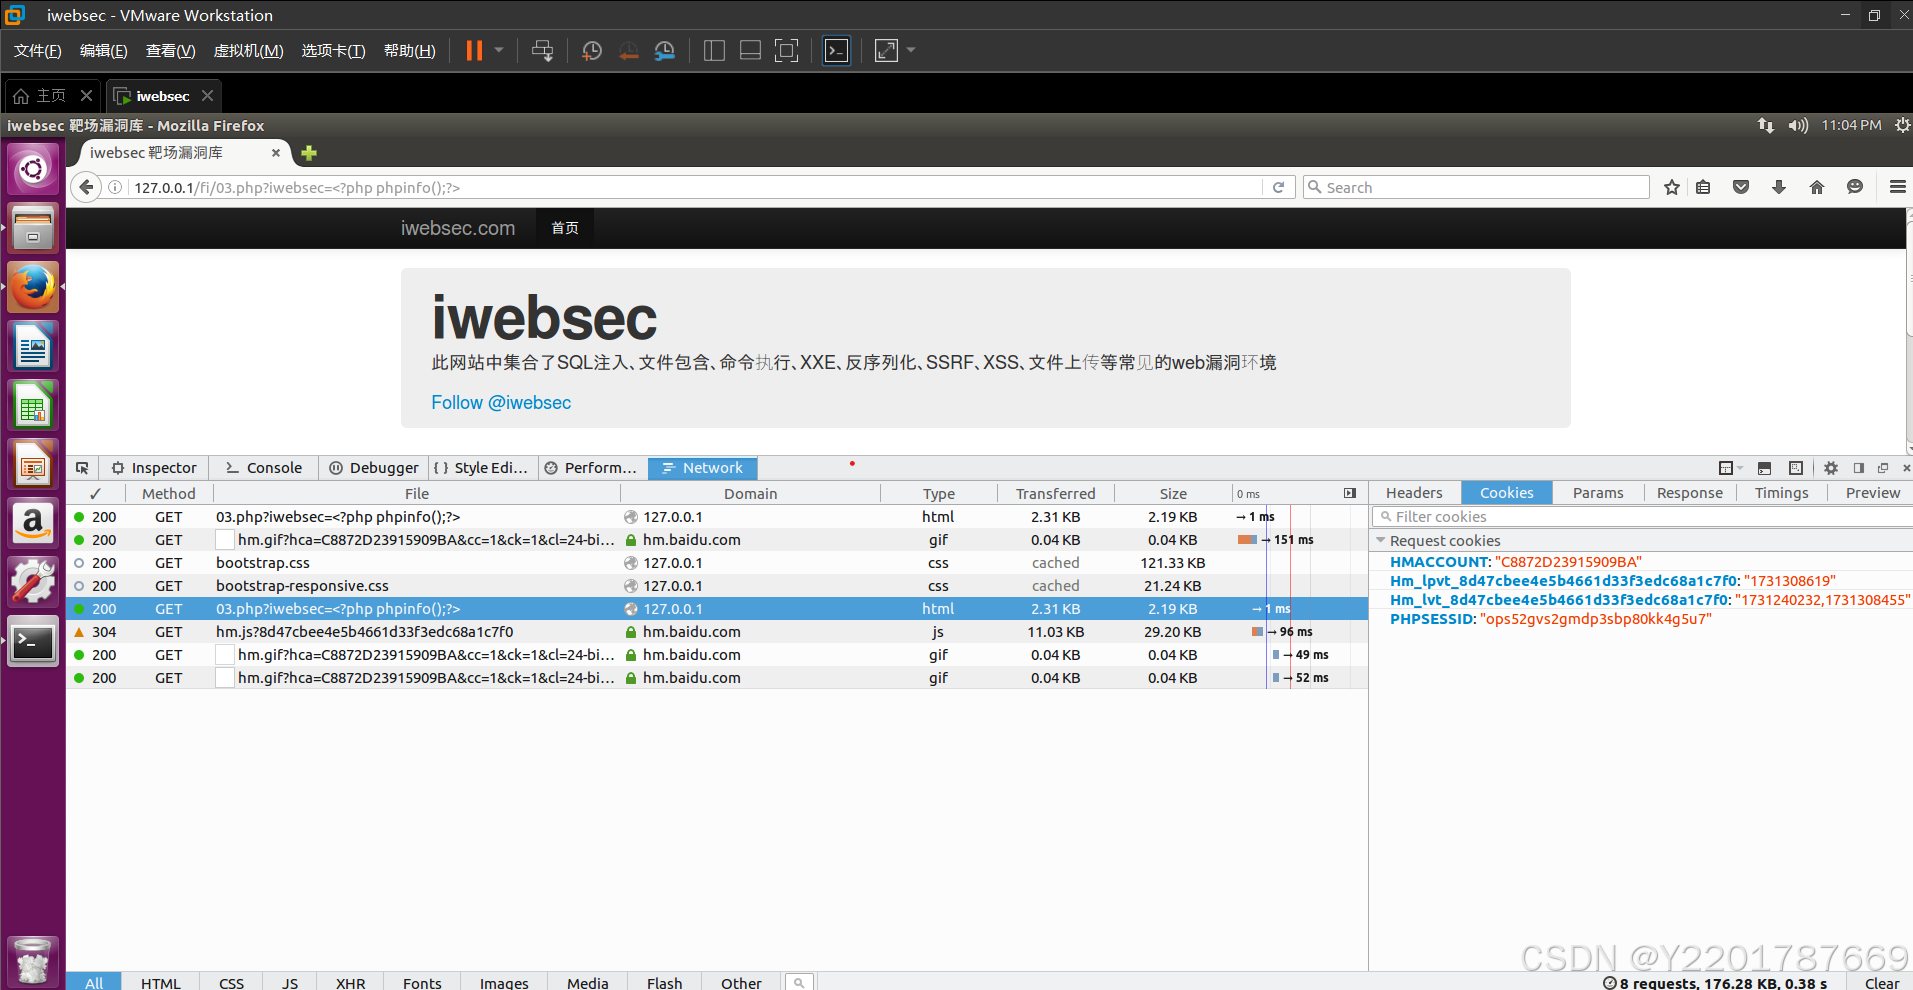Open the pause button dropdown arrow

click(497, 50)
